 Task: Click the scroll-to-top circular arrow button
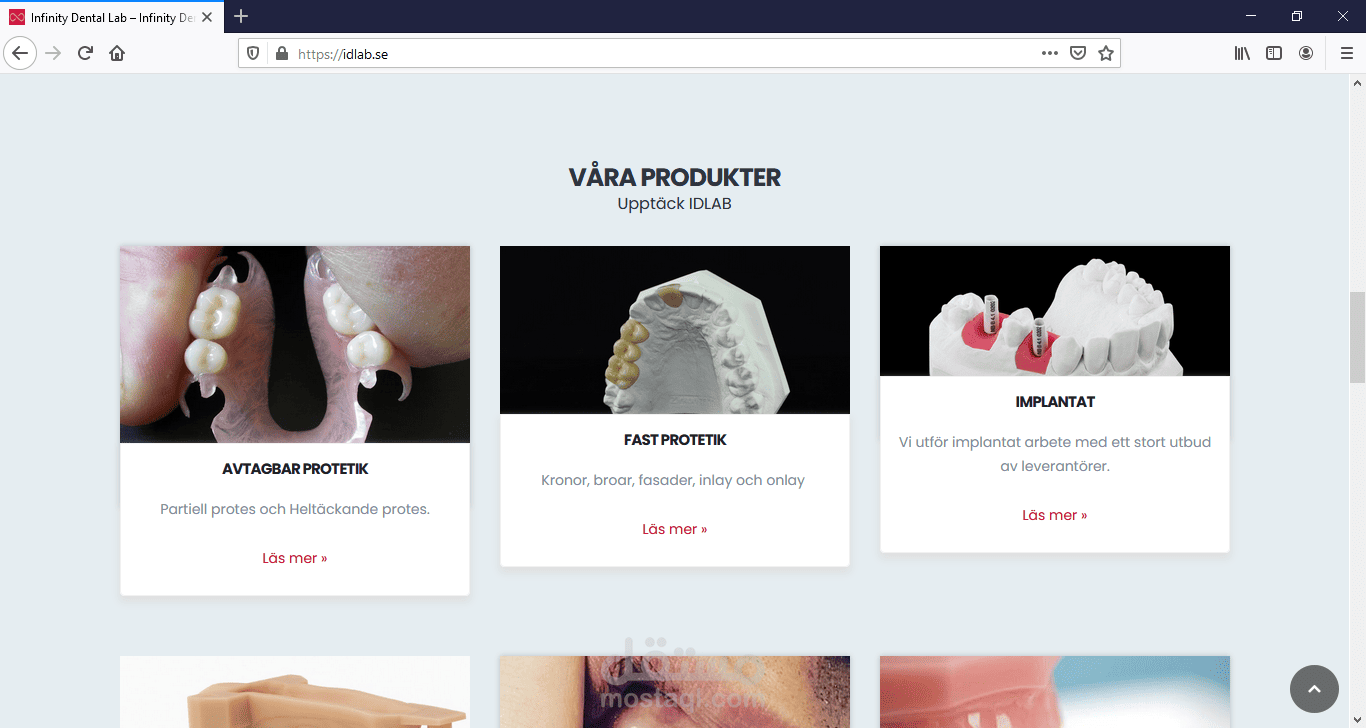click(1314, 689)
